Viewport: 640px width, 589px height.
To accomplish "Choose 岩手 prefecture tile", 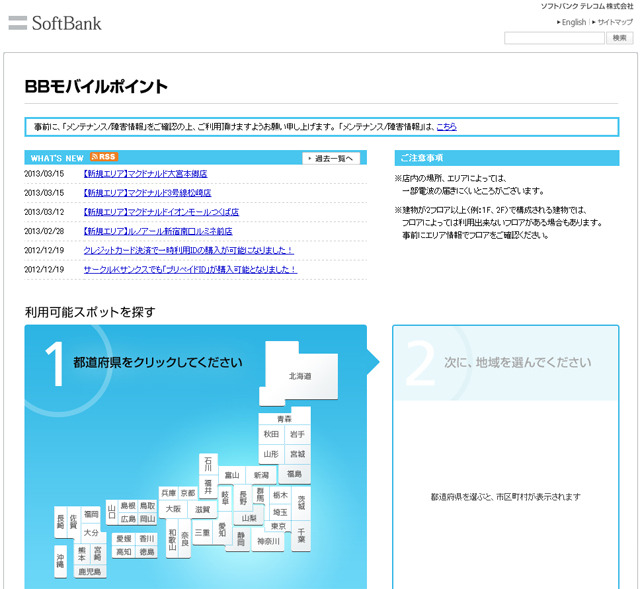I will (297, 434).
